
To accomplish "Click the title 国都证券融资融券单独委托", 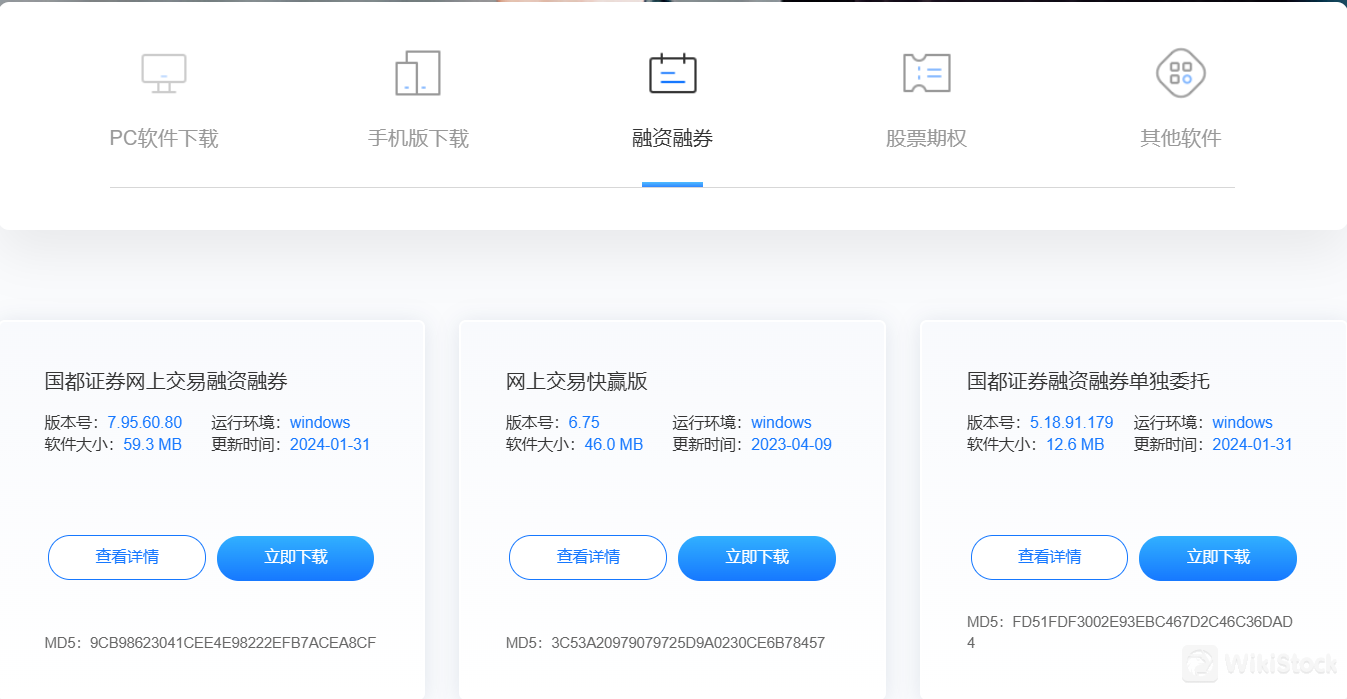I will [x=1088, y=381].
